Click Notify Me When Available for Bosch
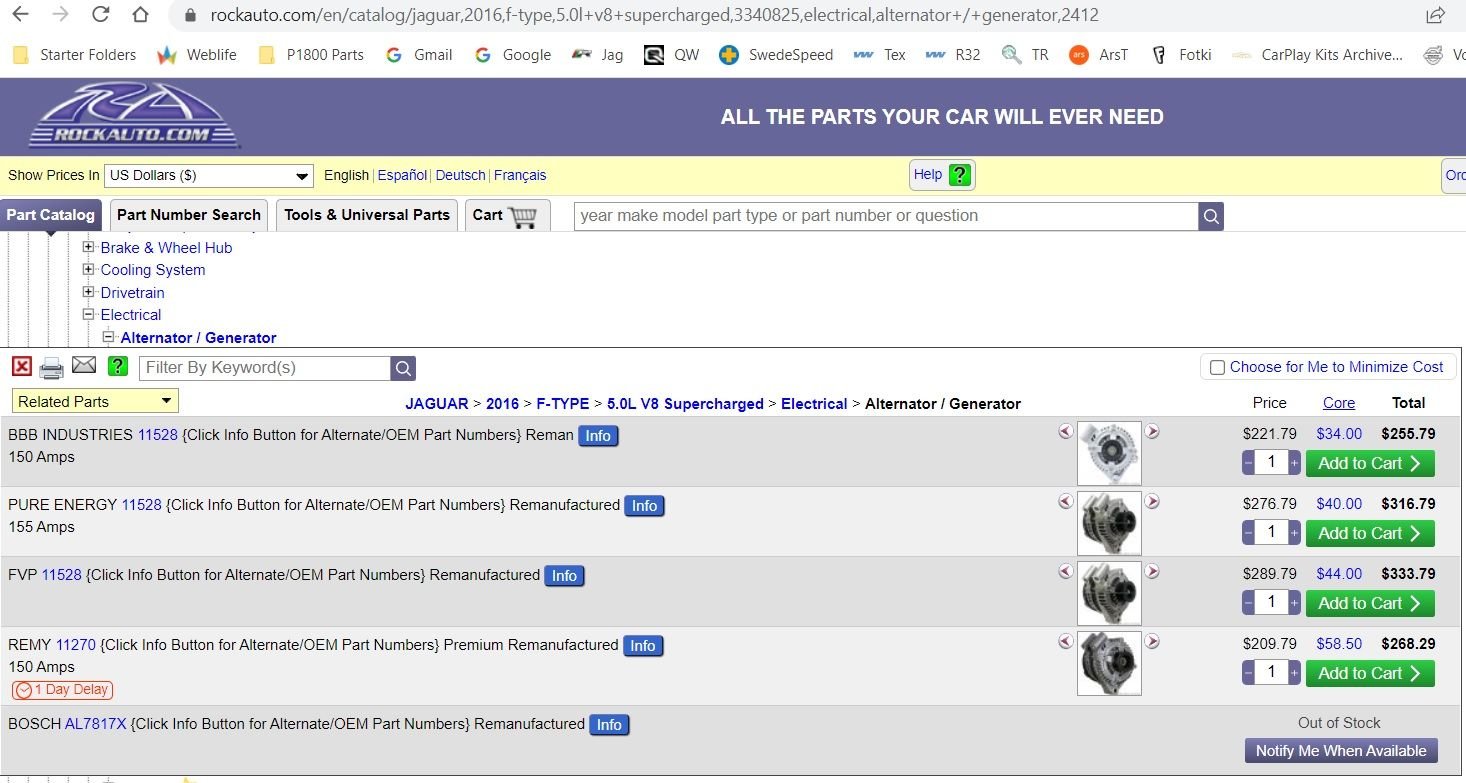Viewport: 1466px width, 783px height. (x=1341, y=750)
